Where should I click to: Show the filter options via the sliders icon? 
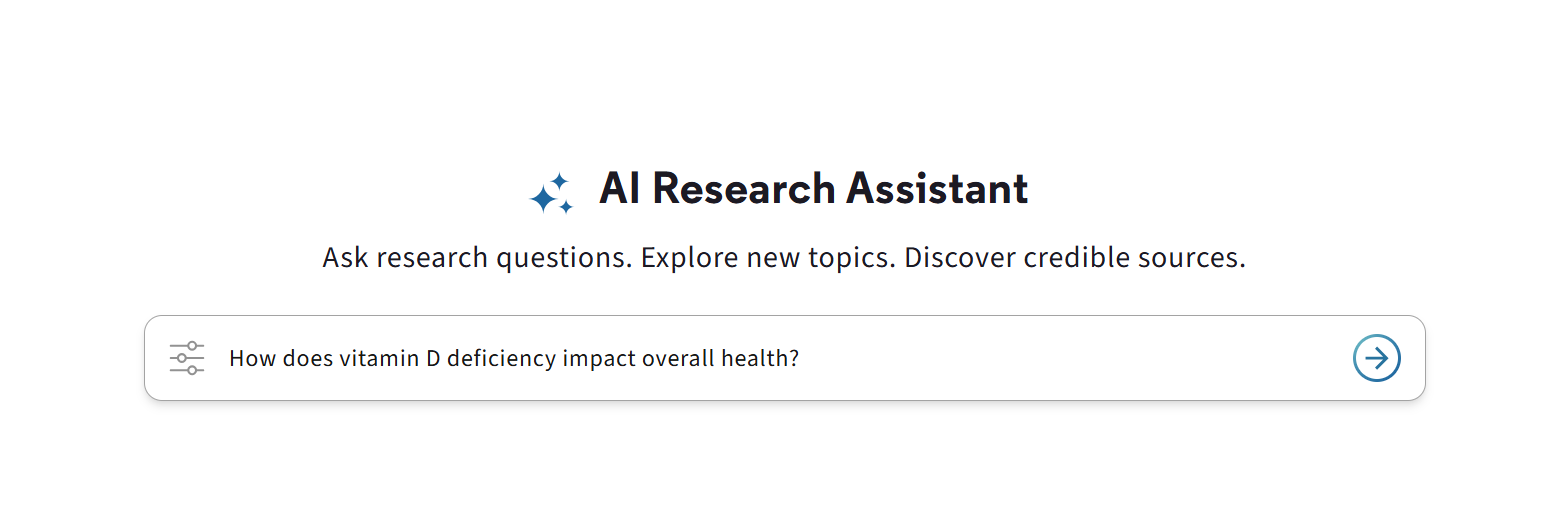pyautogui.click(x=187, y=358)
